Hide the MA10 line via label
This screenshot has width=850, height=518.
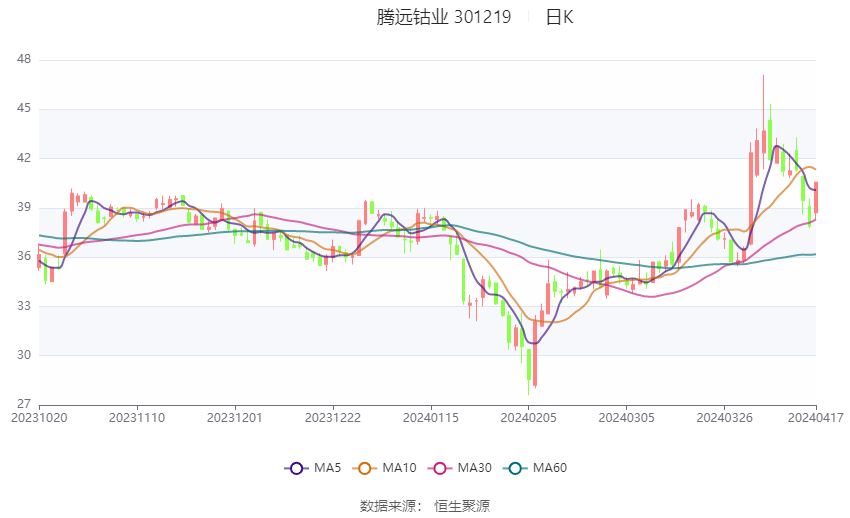(399, 468)
